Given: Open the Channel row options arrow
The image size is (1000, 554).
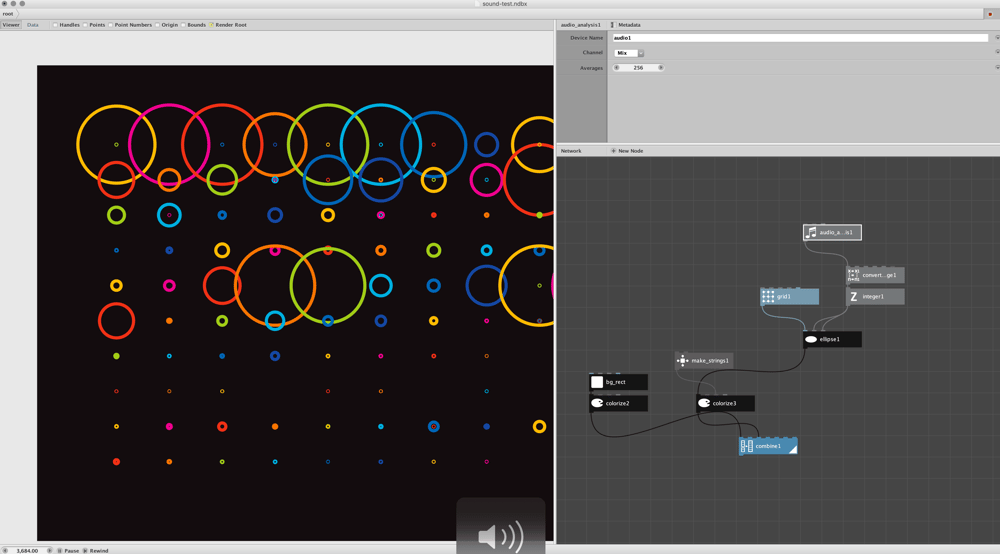Looking at the screenshot, I should click(997, 52).
